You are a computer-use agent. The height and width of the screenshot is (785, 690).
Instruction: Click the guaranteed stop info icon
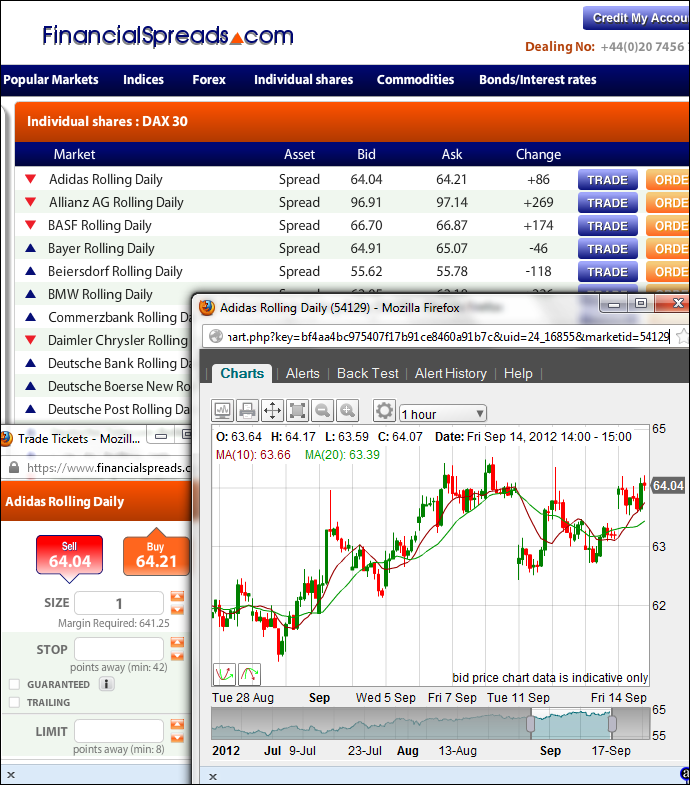click(106, 684)
